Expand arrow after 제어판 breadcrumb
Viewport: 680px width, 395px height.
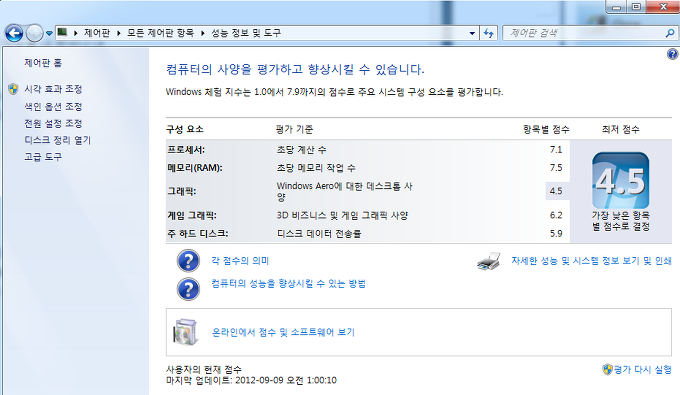pos(118,33)
